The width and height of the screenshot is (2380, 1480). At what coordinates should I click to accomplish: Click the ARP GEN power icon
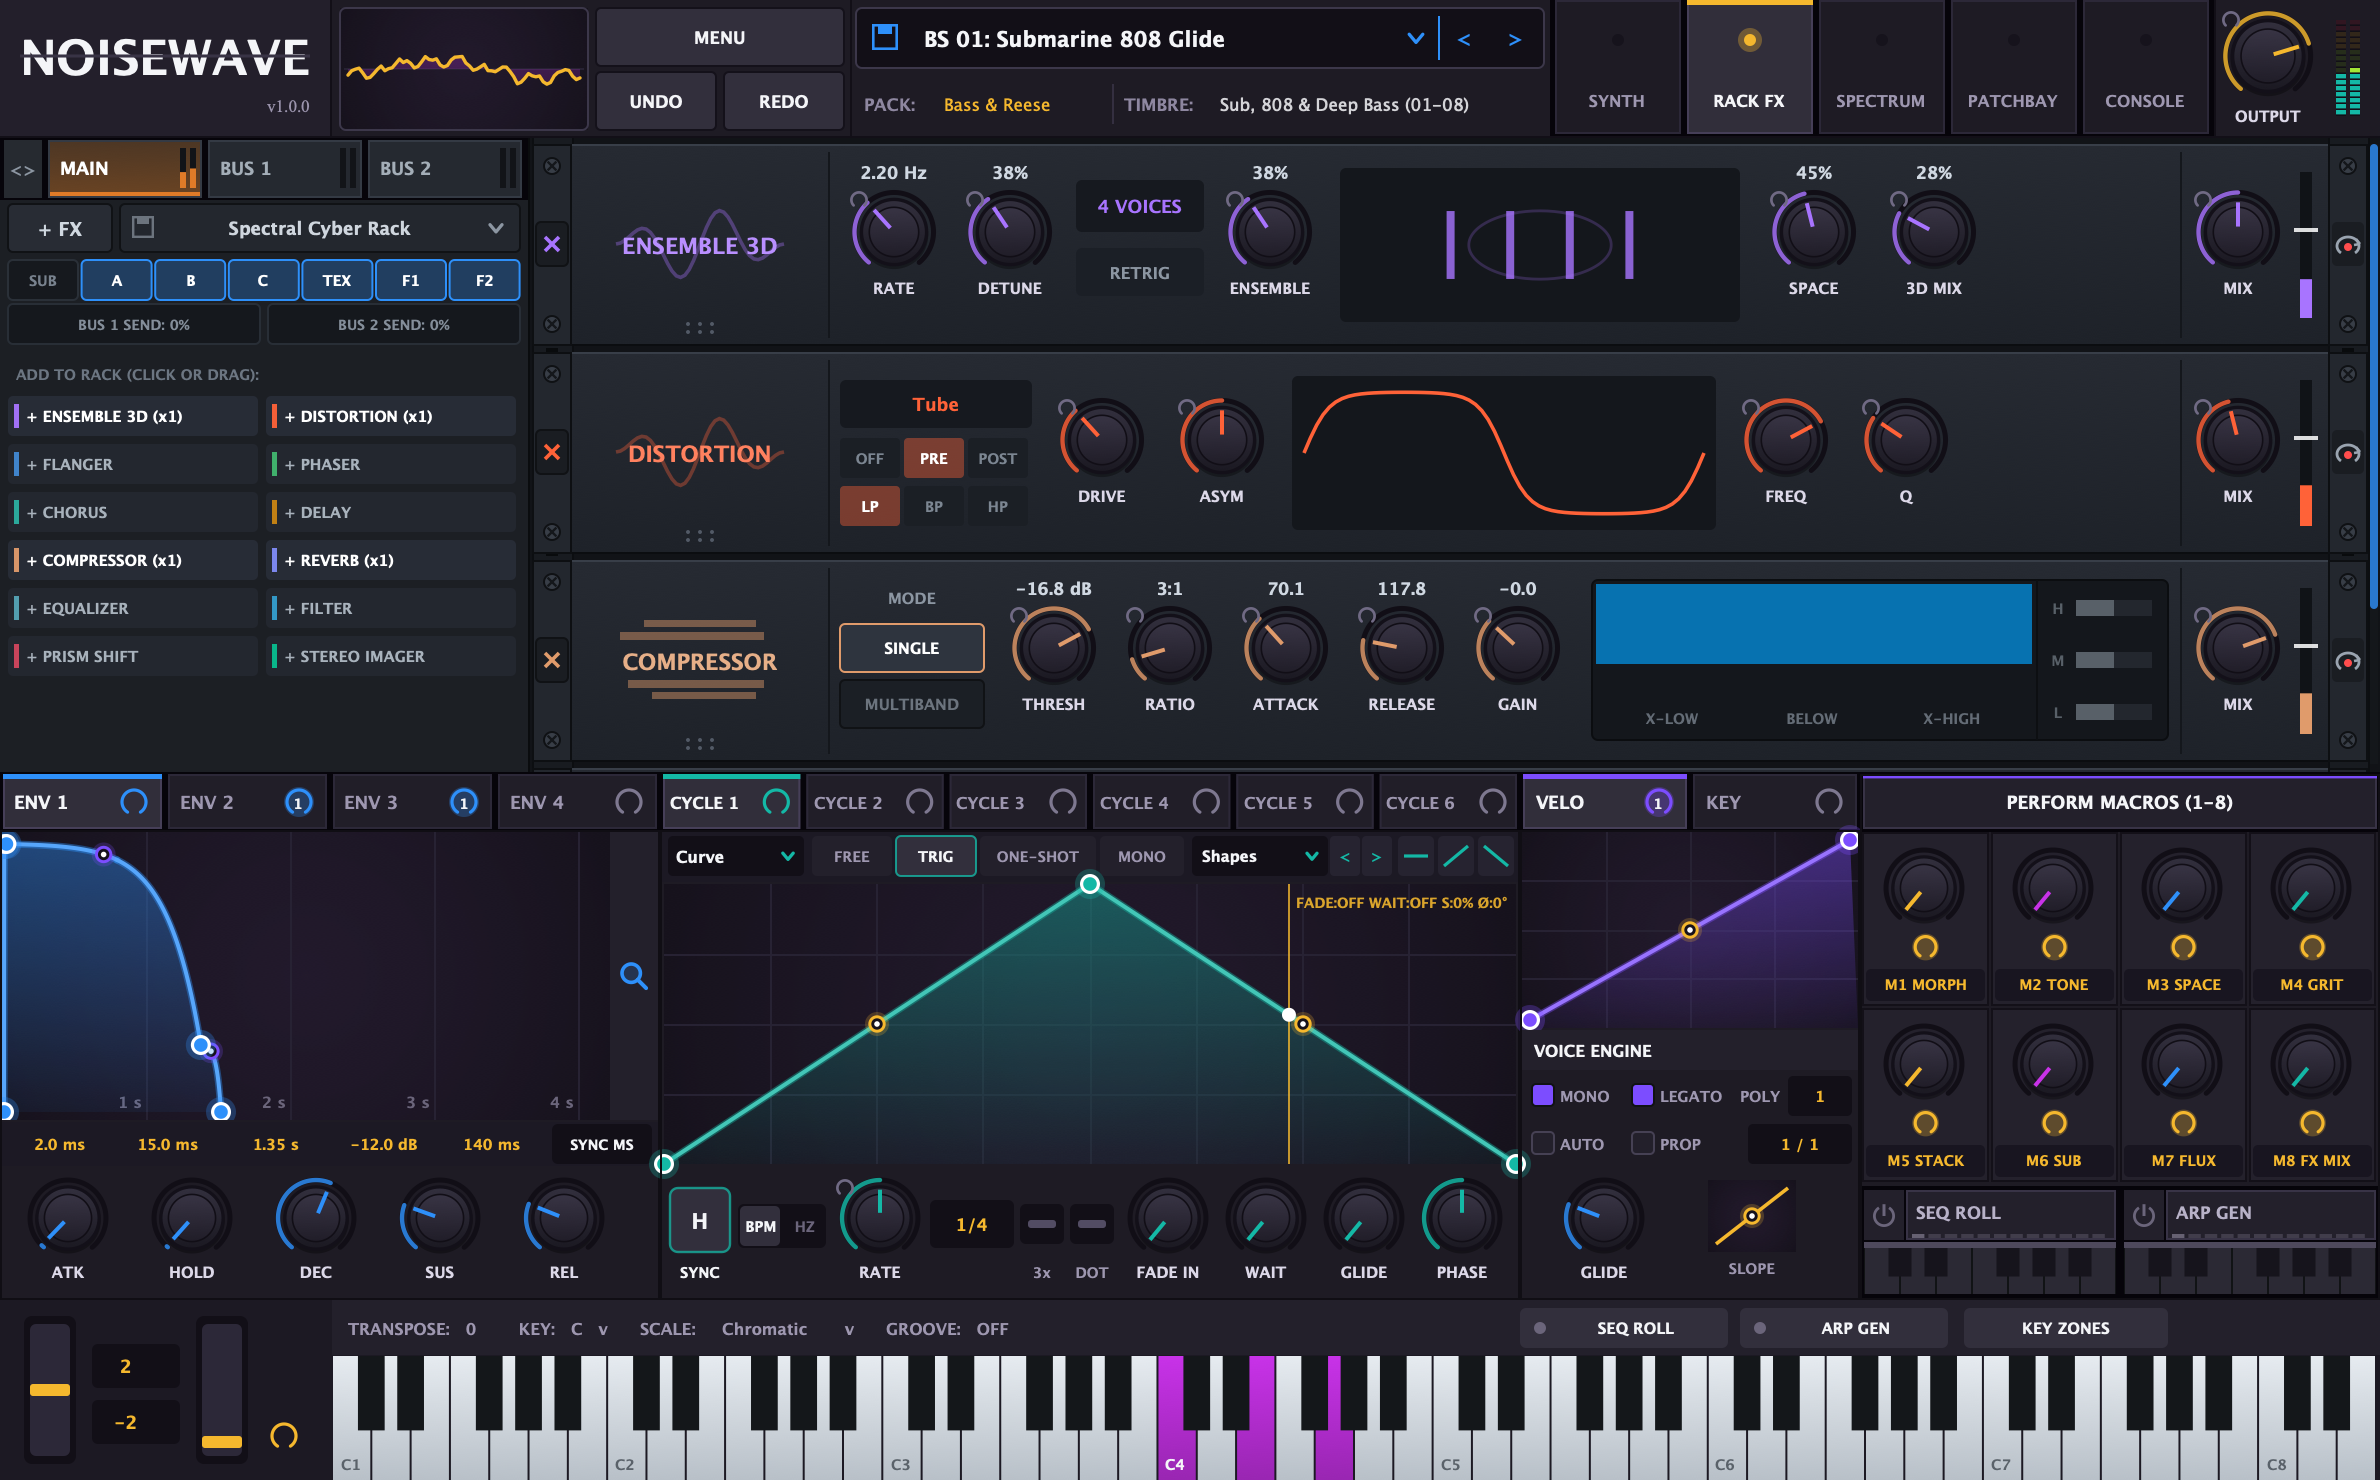(2144, 1214)
